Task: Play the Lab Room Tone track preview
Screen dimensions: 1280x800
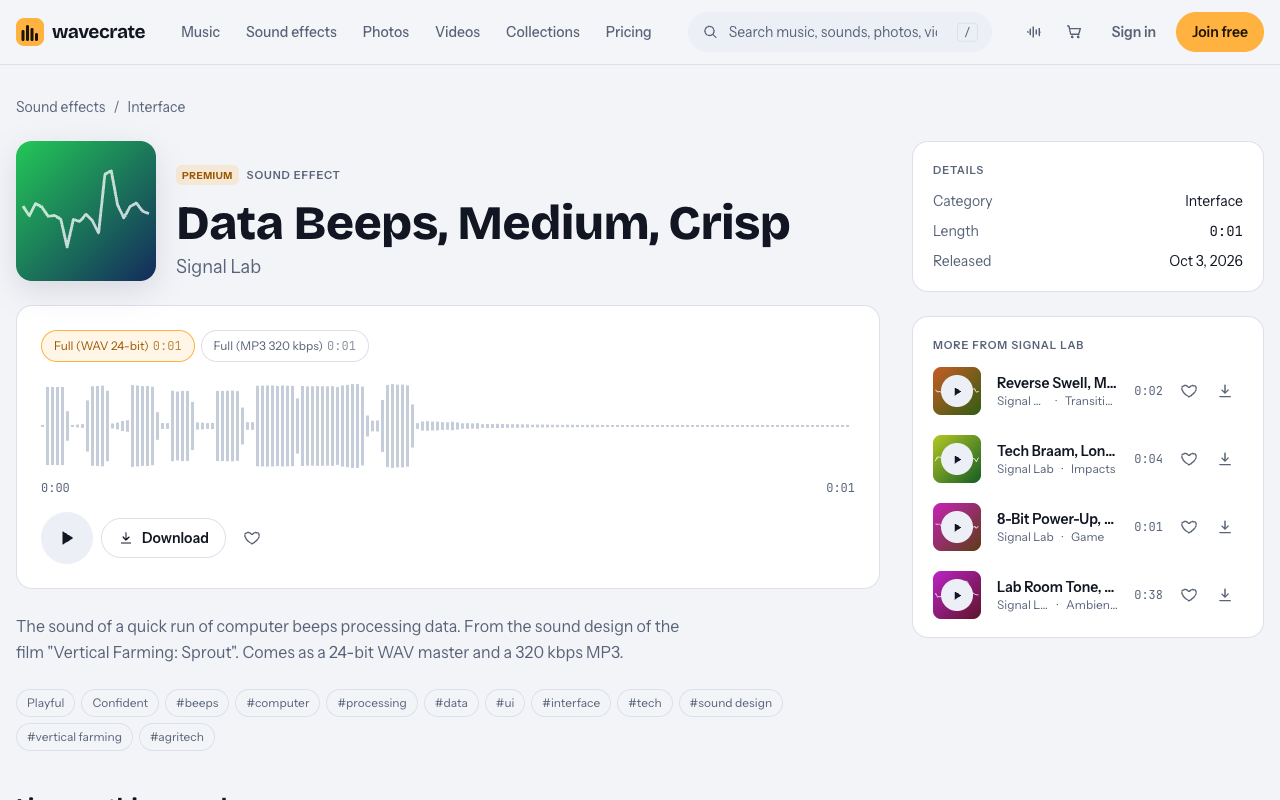Action: (957, 595)
